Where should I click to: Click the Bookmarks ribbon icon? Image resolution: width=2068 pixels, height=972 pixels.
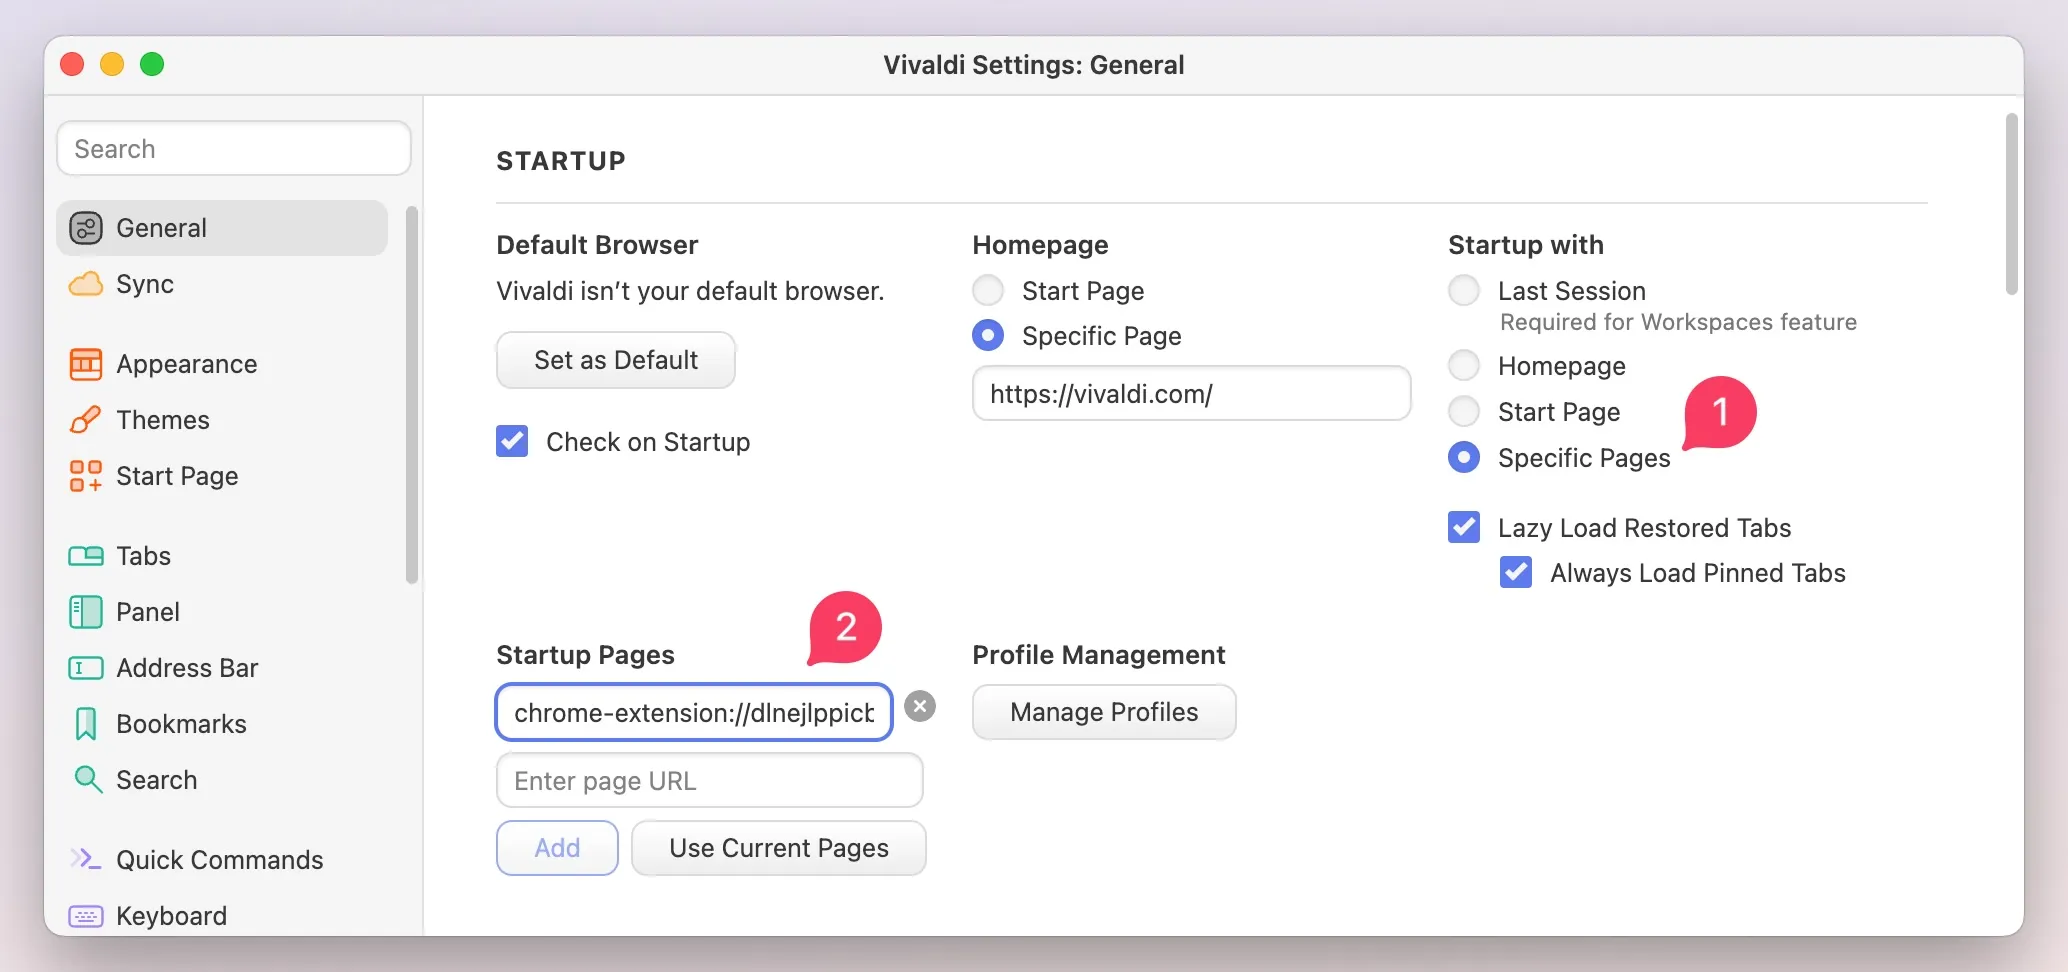click(x=86, y=724)
